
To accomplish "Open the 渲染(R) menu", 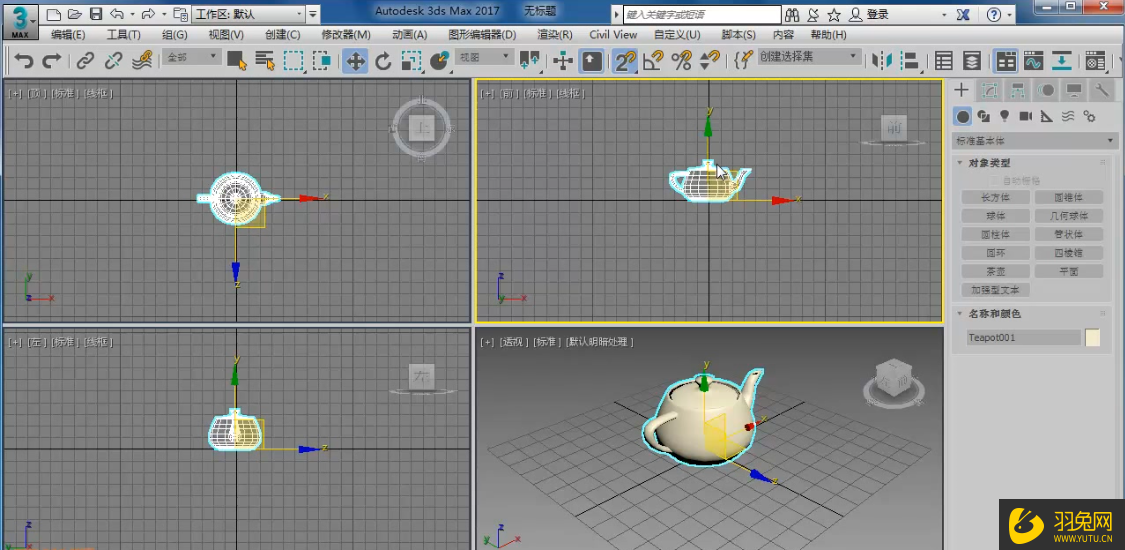I will tap(553, 34).
